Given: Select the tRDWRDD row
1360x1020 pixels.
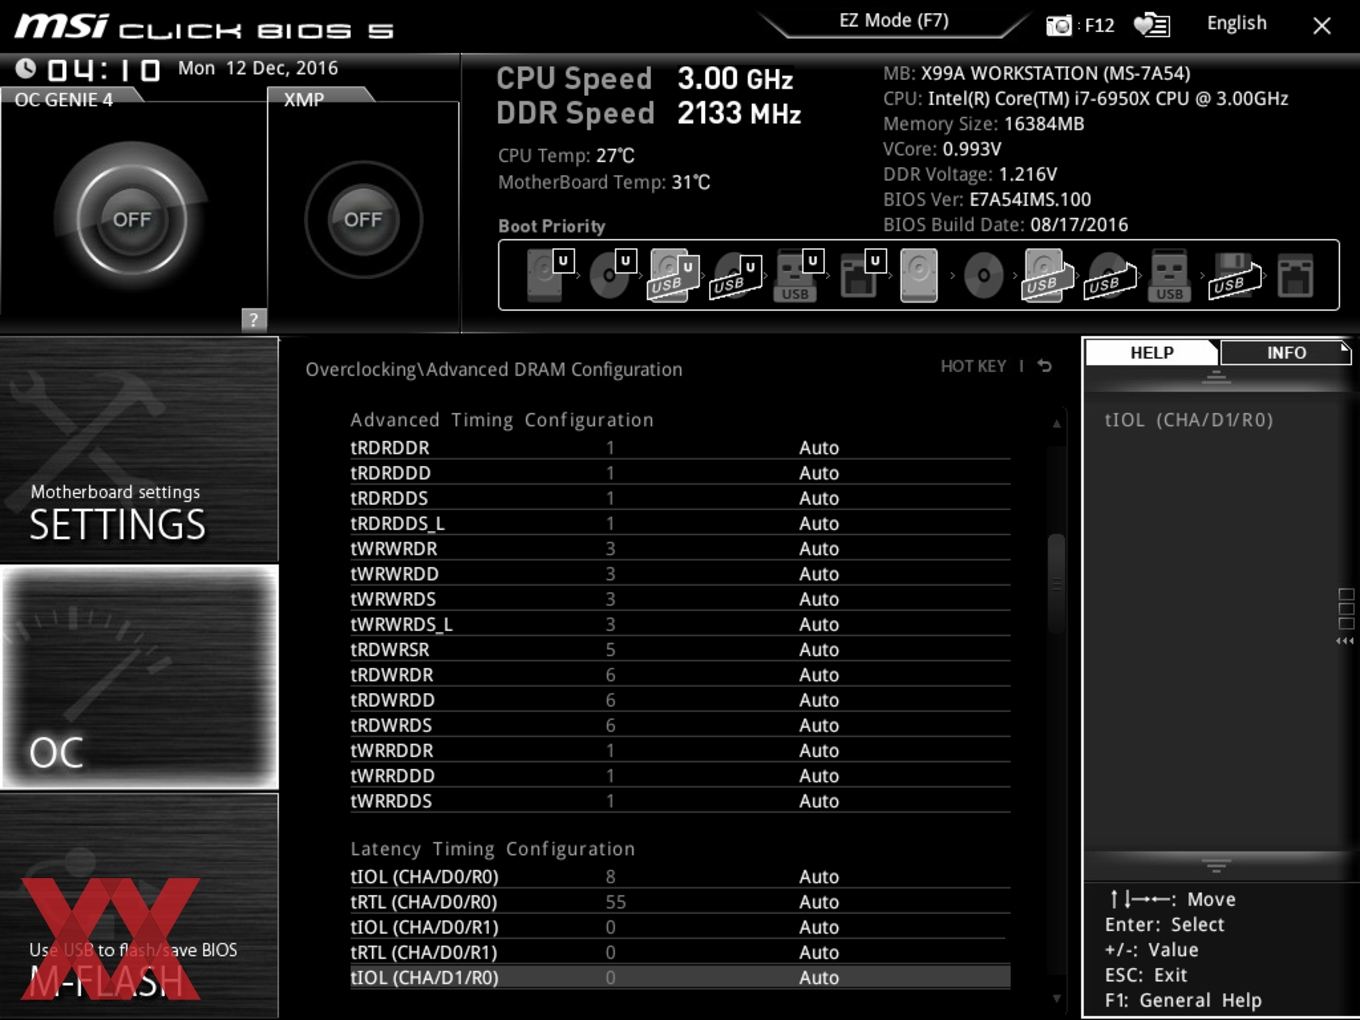Looking at the screenshot, I should 680,700.
